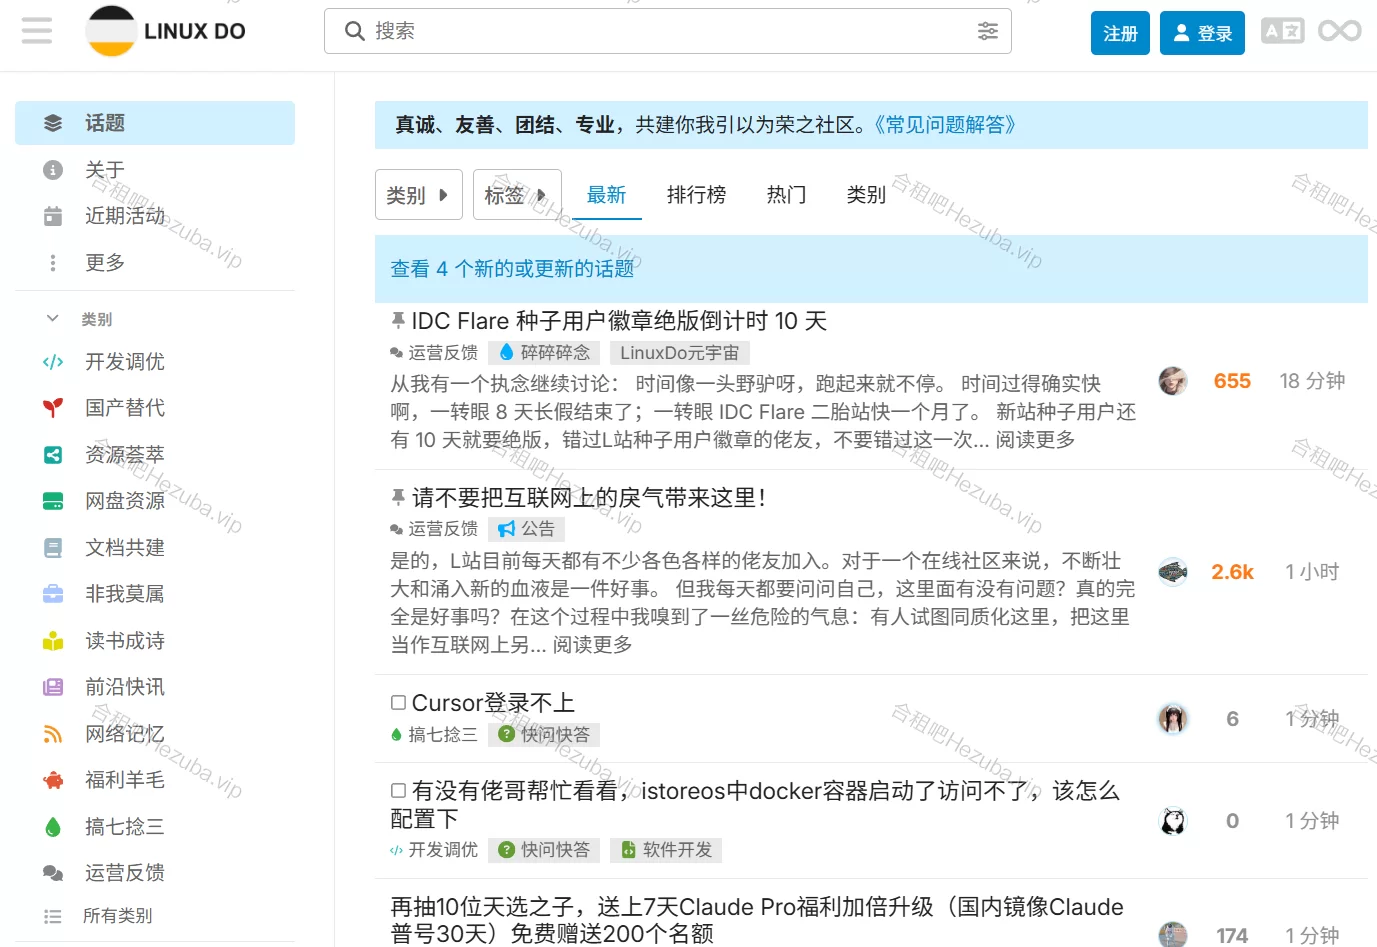Open the 常见问题解答 link
Screen dimensions: 1377x947
[944, 125]
